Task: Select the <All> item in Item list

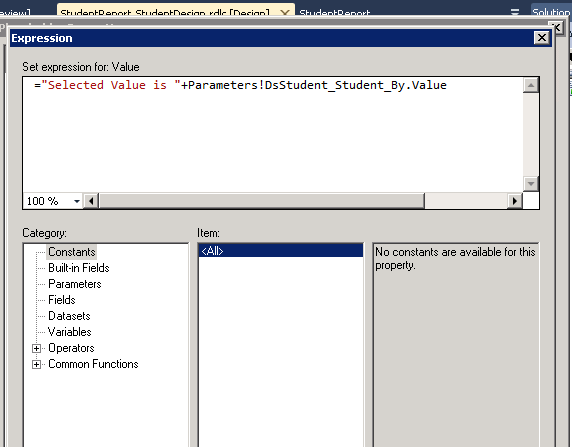Action: [x=281, y=251]
